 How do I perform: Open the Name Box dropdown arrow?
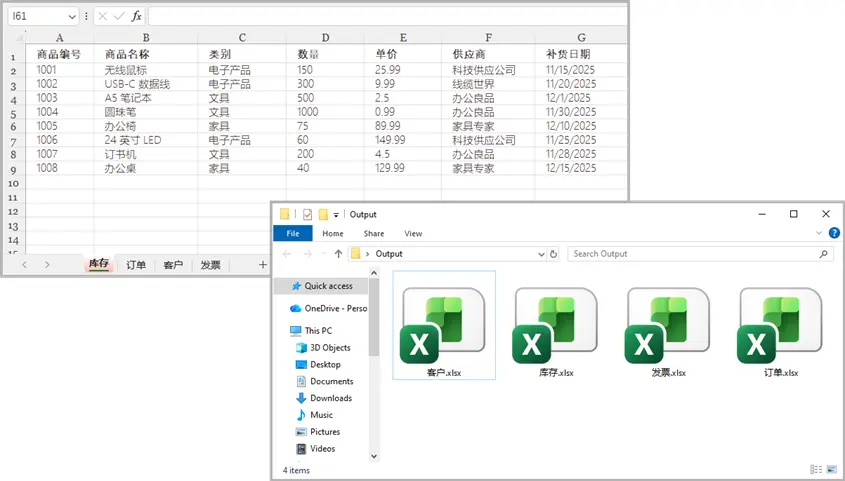[x=72, y=17]
